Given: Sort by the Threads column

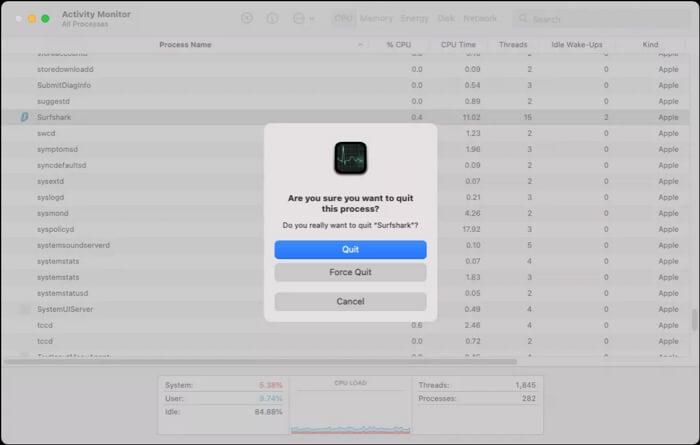Looking at the screenshot, I should pyautogui.click(x=513, y=45).
